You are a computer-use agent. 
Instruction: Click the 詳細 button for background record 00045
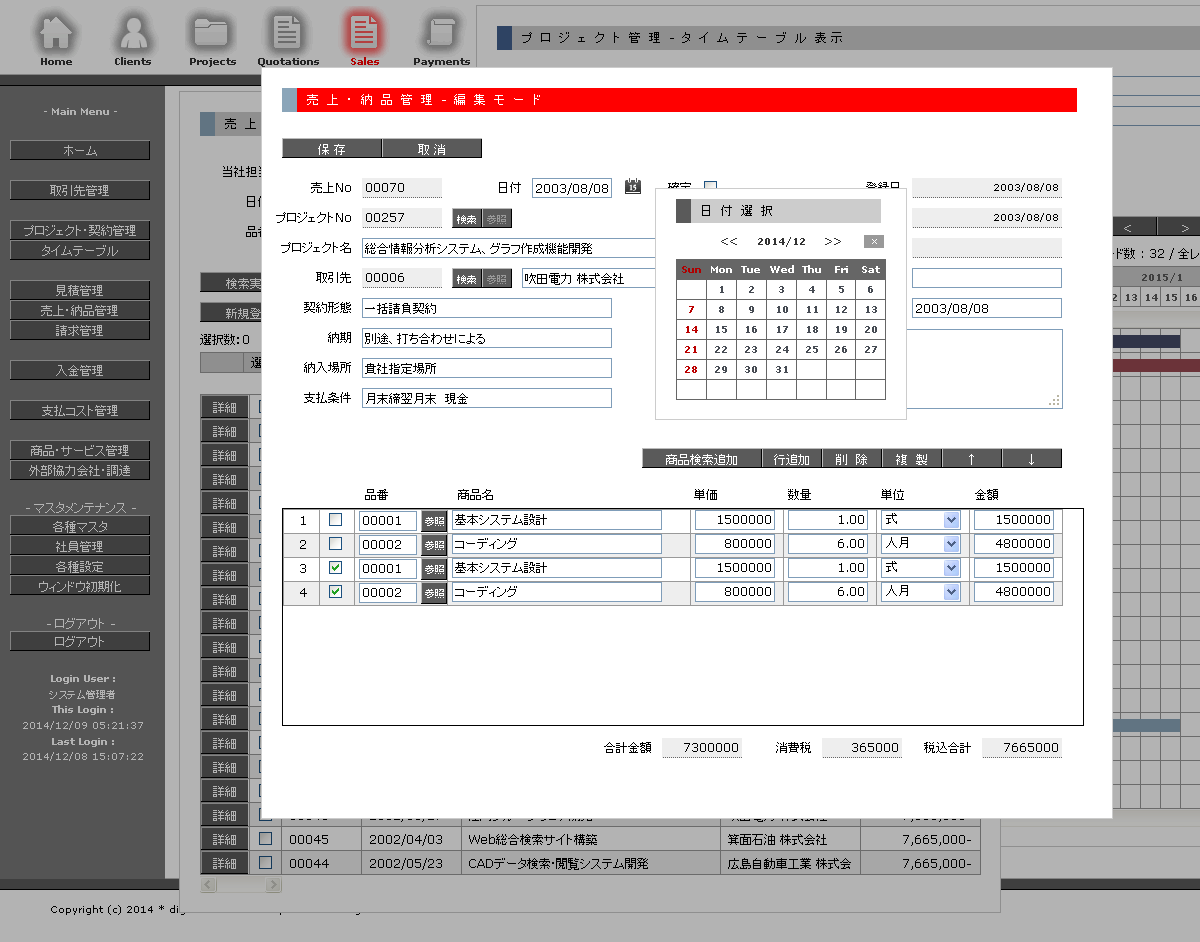click(225, 839)
